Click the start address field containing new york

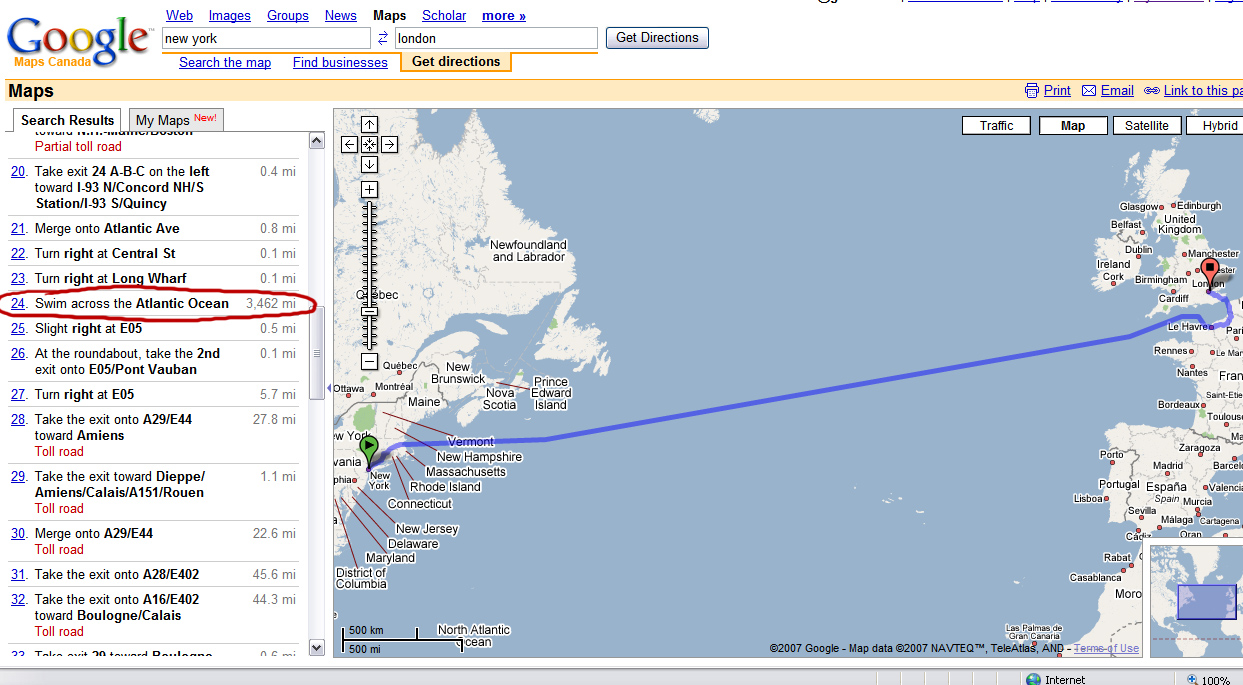pyautogui.click(x=266, y=38)
